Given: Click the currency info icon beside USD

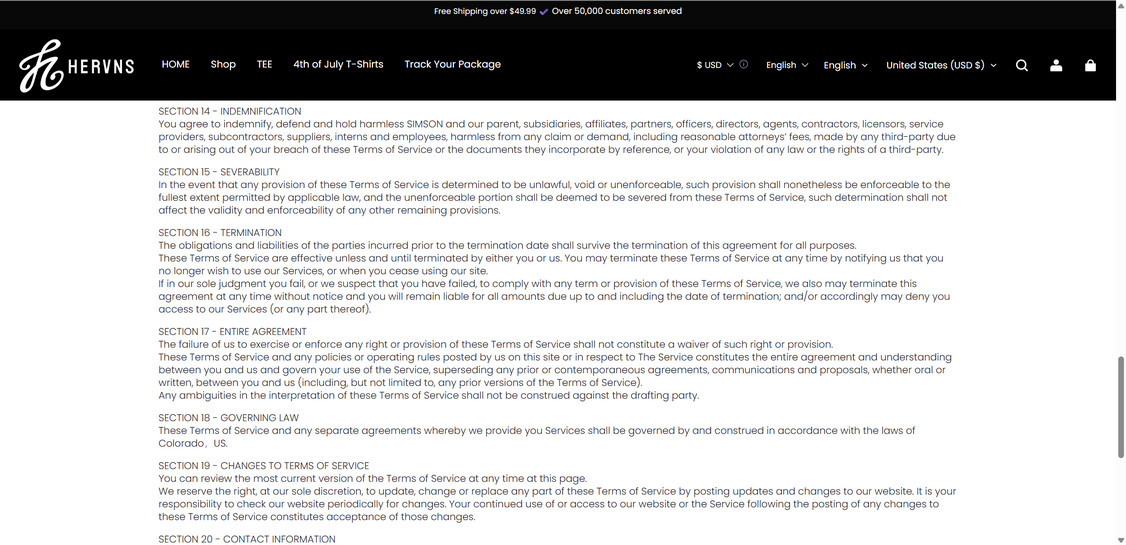Looking at the screenshot, I should (x=743, y=65).
